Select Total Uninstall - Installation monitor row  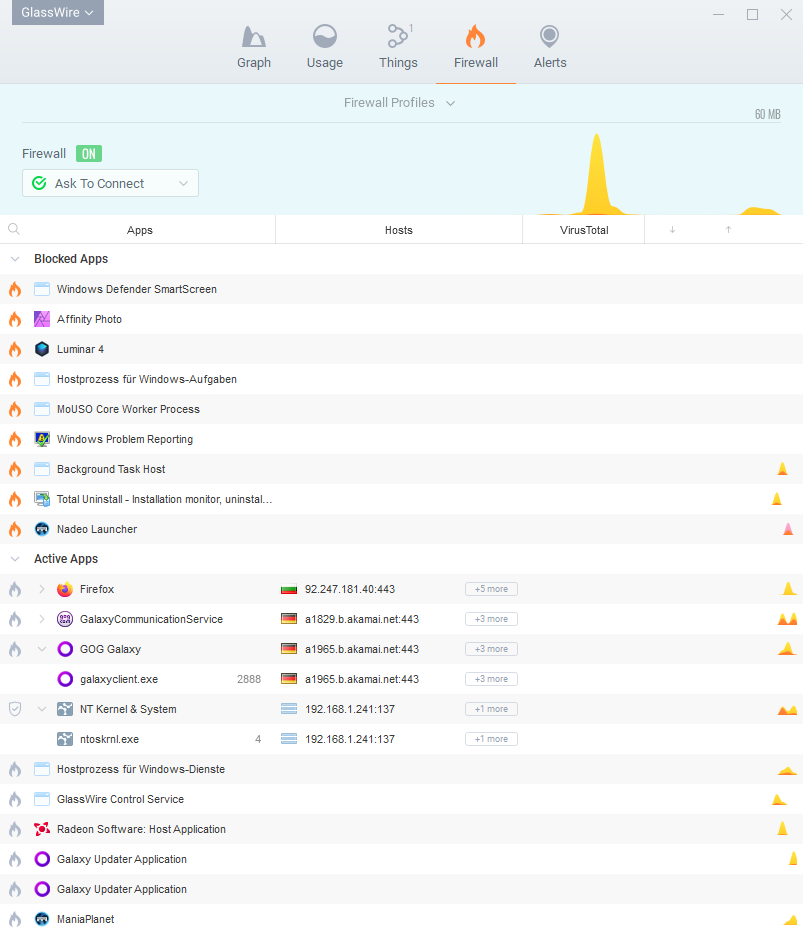tap(402, 499)
